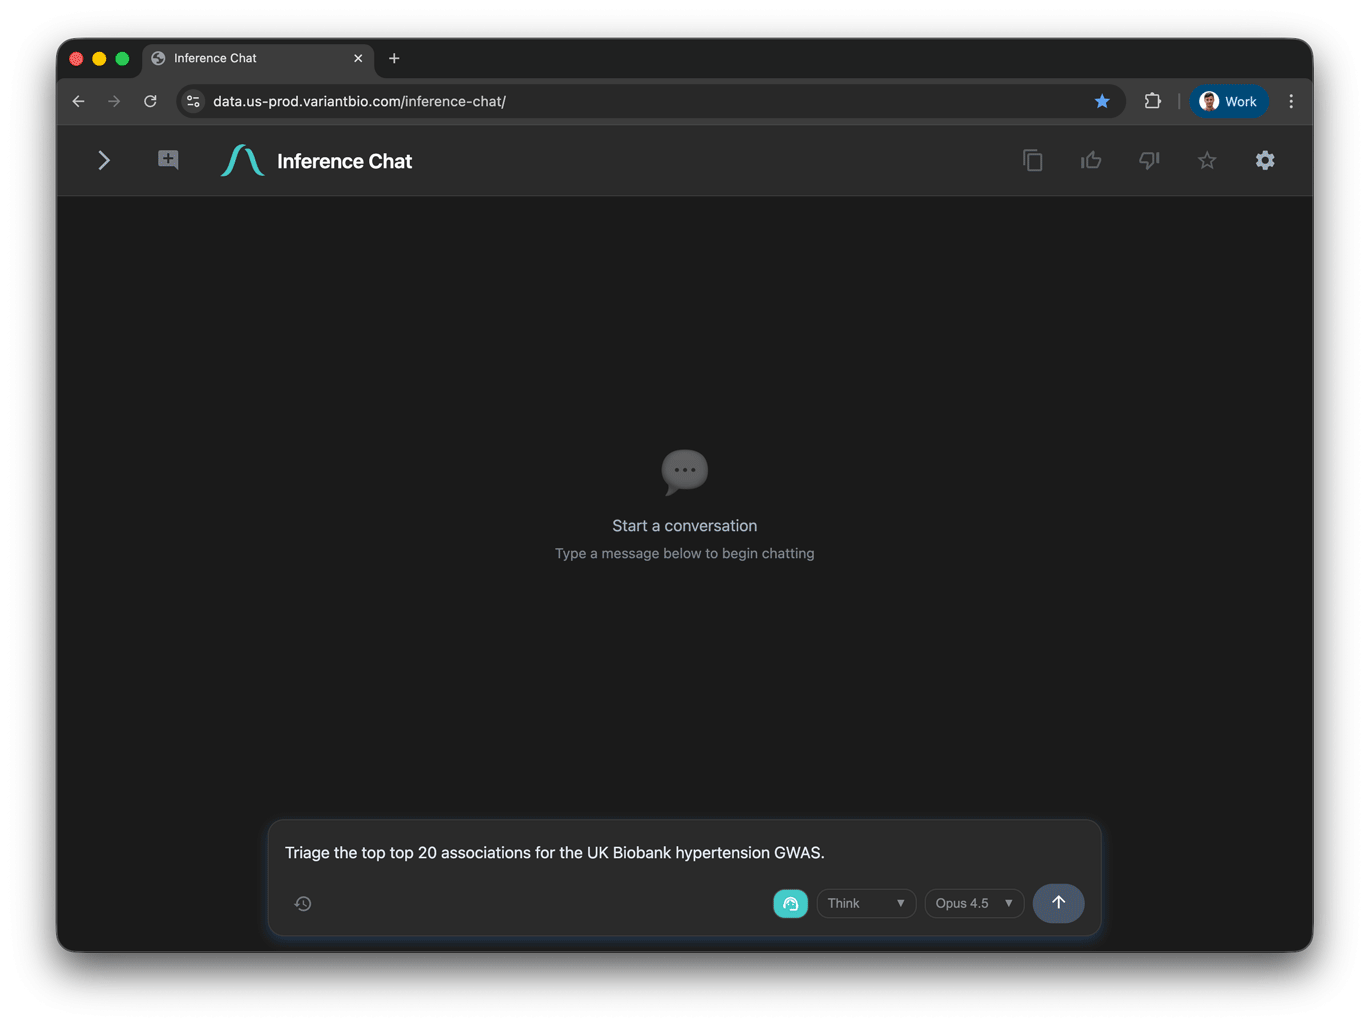
Task: Change the model from Opus 4.5
Action: [x=972, y=903]
